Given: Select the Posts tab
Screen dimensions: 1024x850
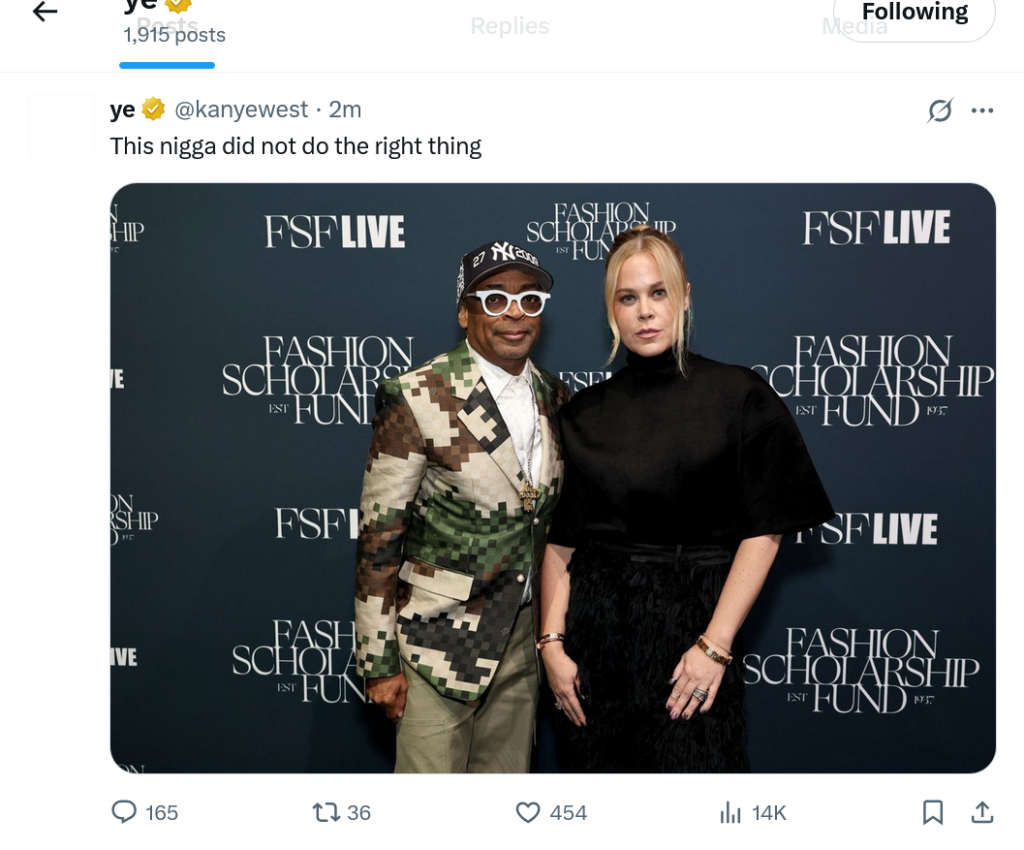Looking at the screenshot, I should [167, 26].
